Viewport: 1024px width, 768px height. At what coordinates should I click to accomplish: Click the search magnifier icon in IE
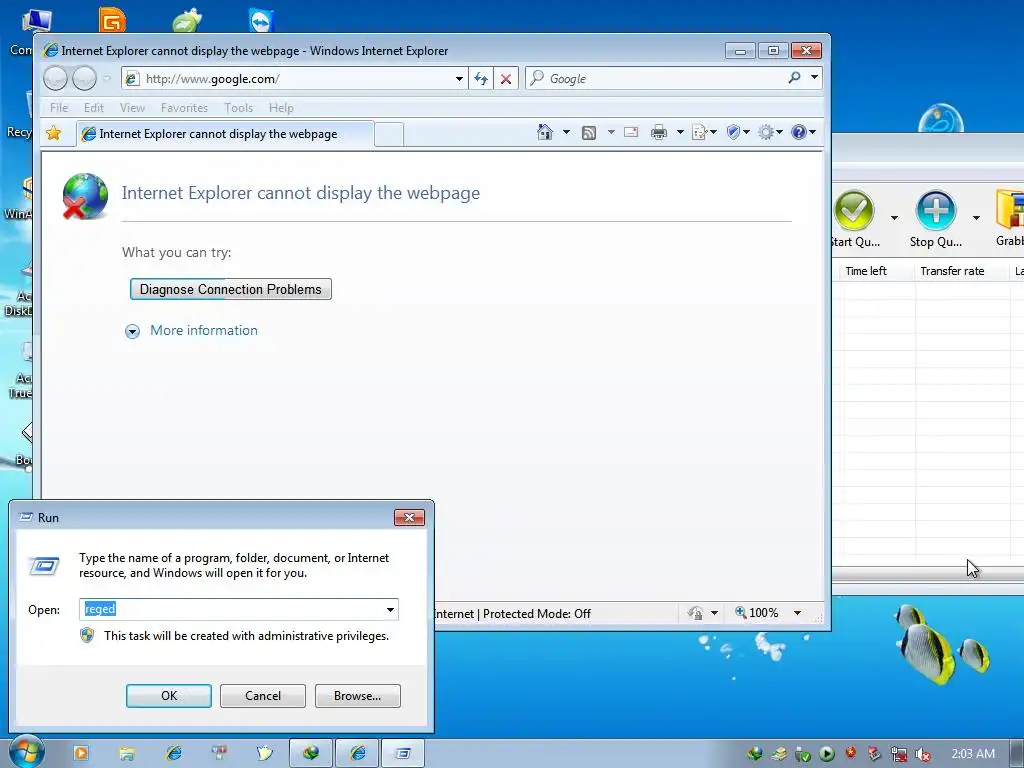794,78
